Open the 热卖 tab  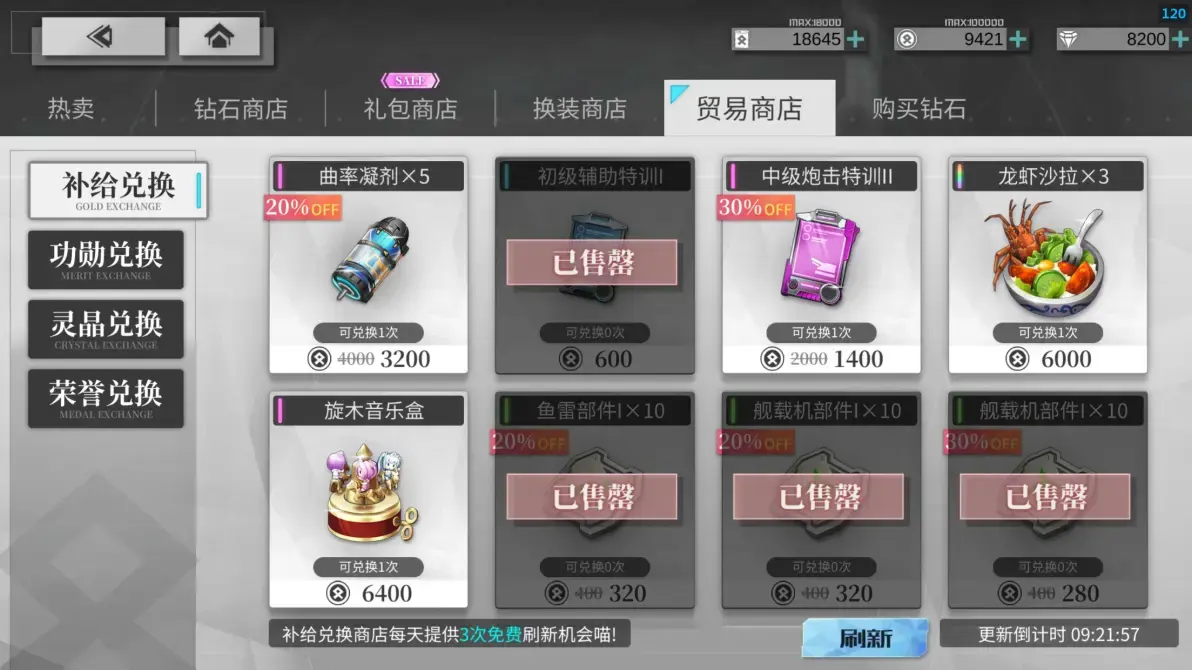click(71, 109)
